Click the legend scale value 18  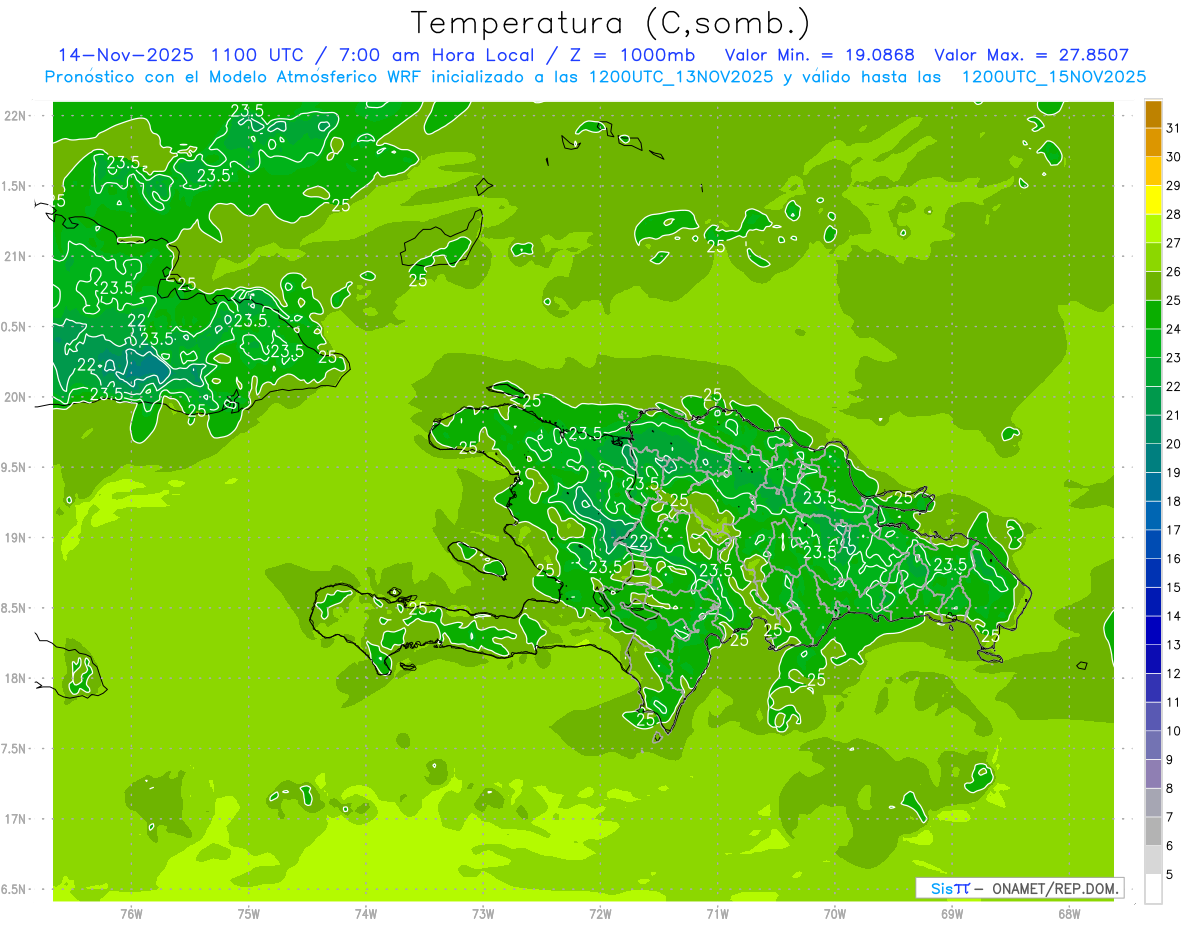tap(1173, 501)
